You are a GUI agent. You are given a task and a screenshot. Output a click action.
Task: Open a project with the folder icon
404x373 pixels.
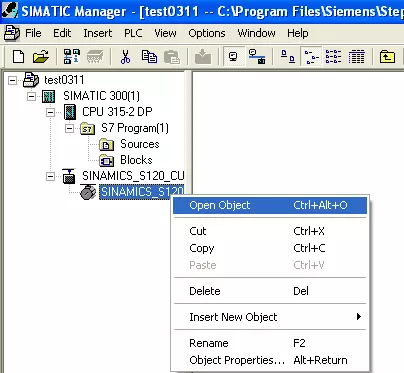[41, 56]
